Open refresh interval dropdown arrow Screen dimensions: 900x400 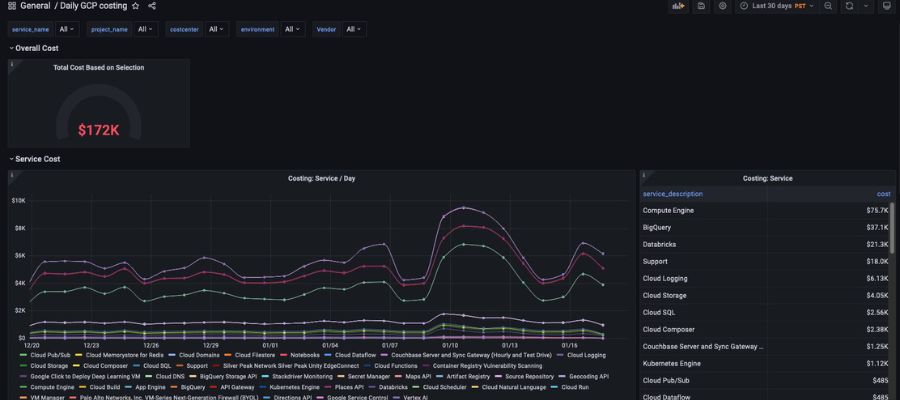point(866,6)
